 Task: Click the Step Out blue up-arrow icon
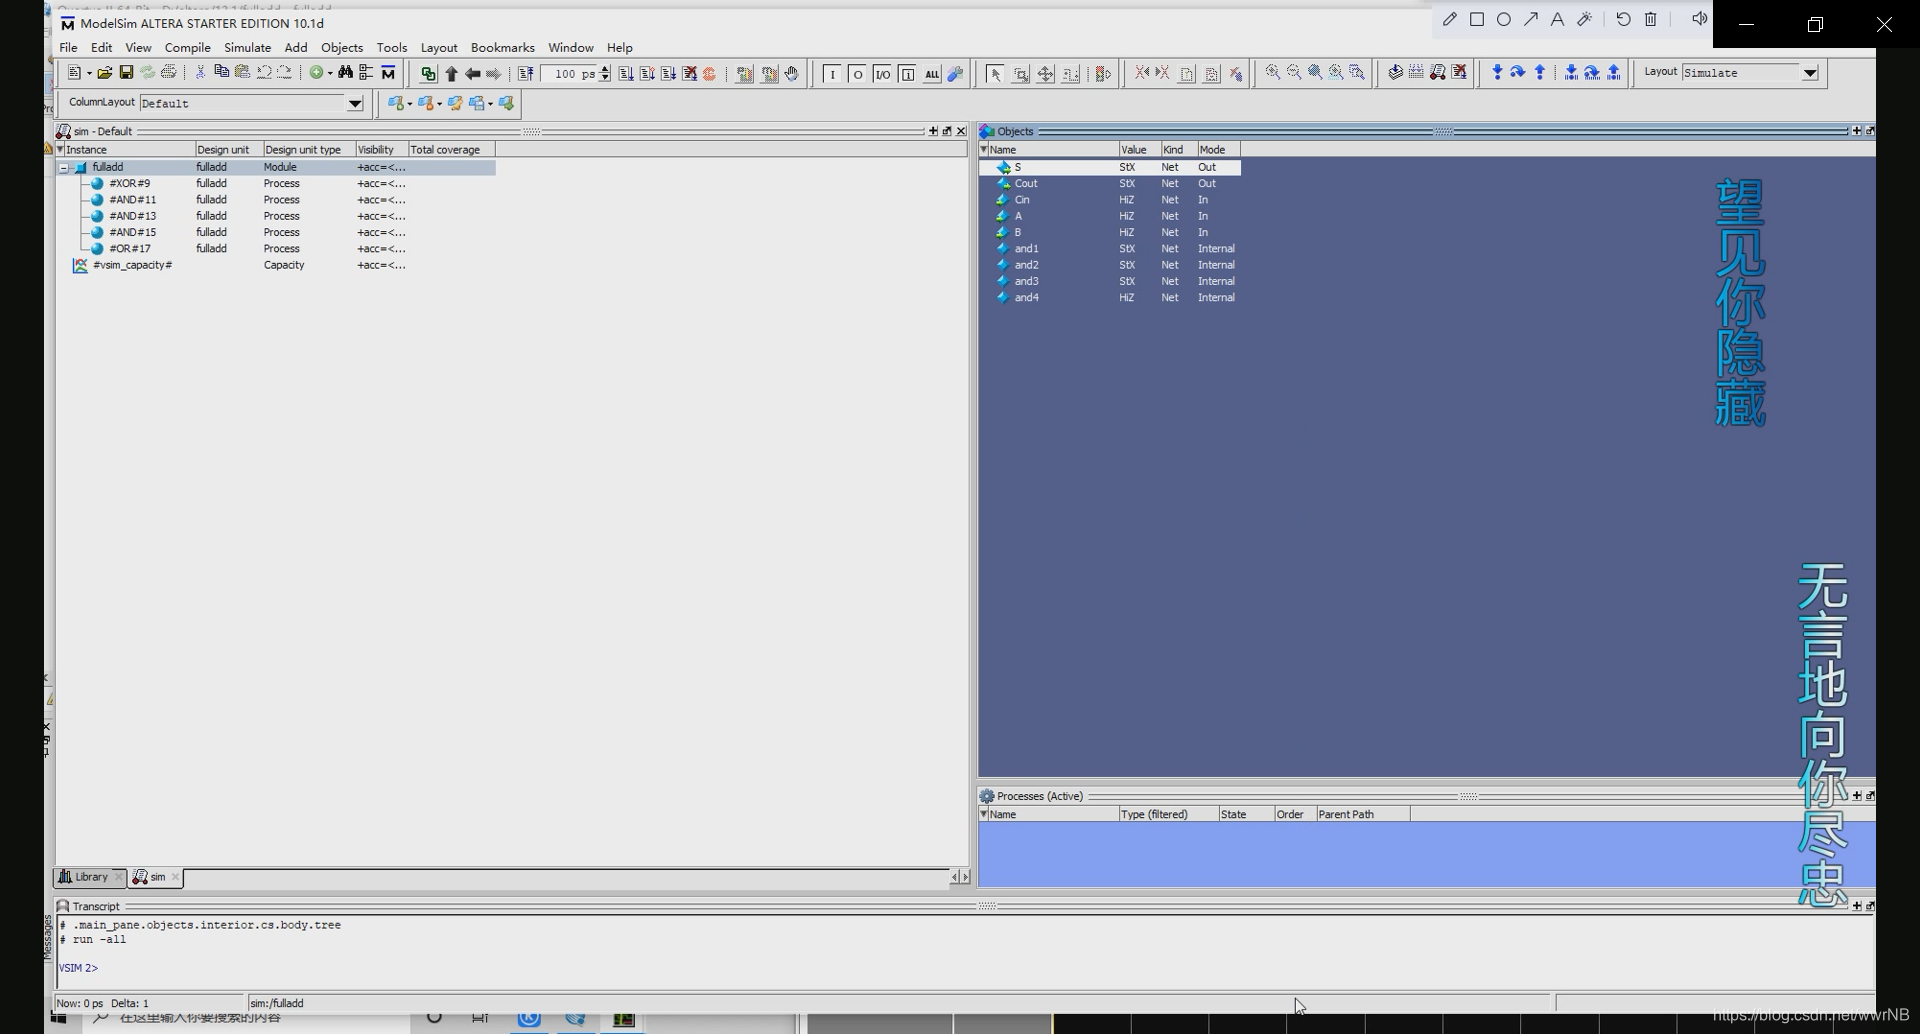[x=1540, y=73]
